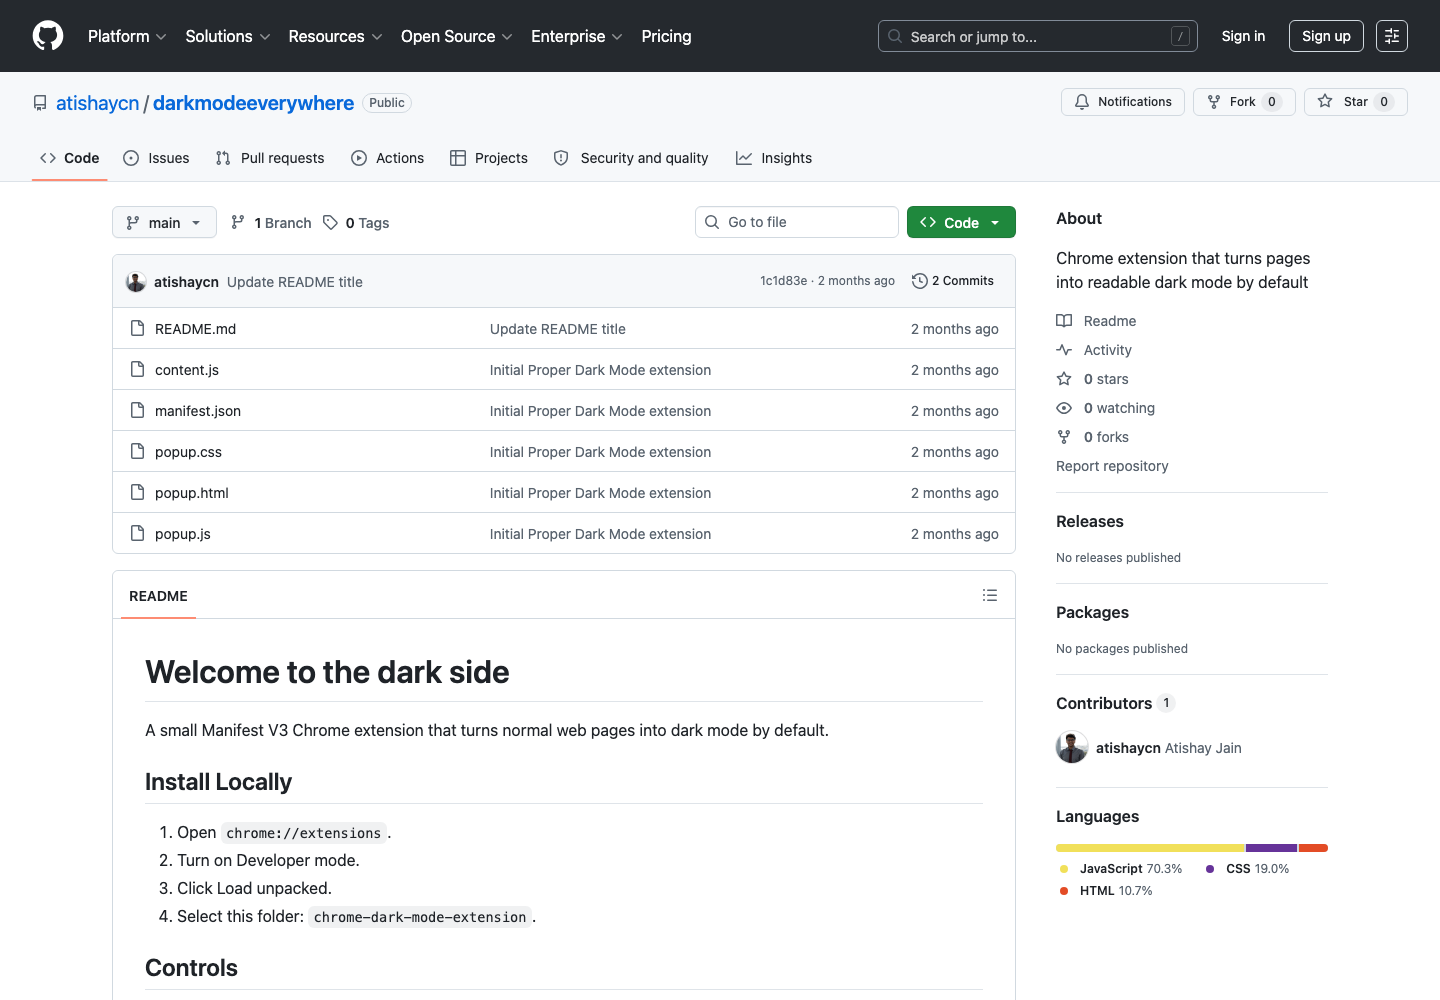Click the magnifier icon in Go to file
The width and height of the screenshot is (1440, 1000).
(712, 222)
